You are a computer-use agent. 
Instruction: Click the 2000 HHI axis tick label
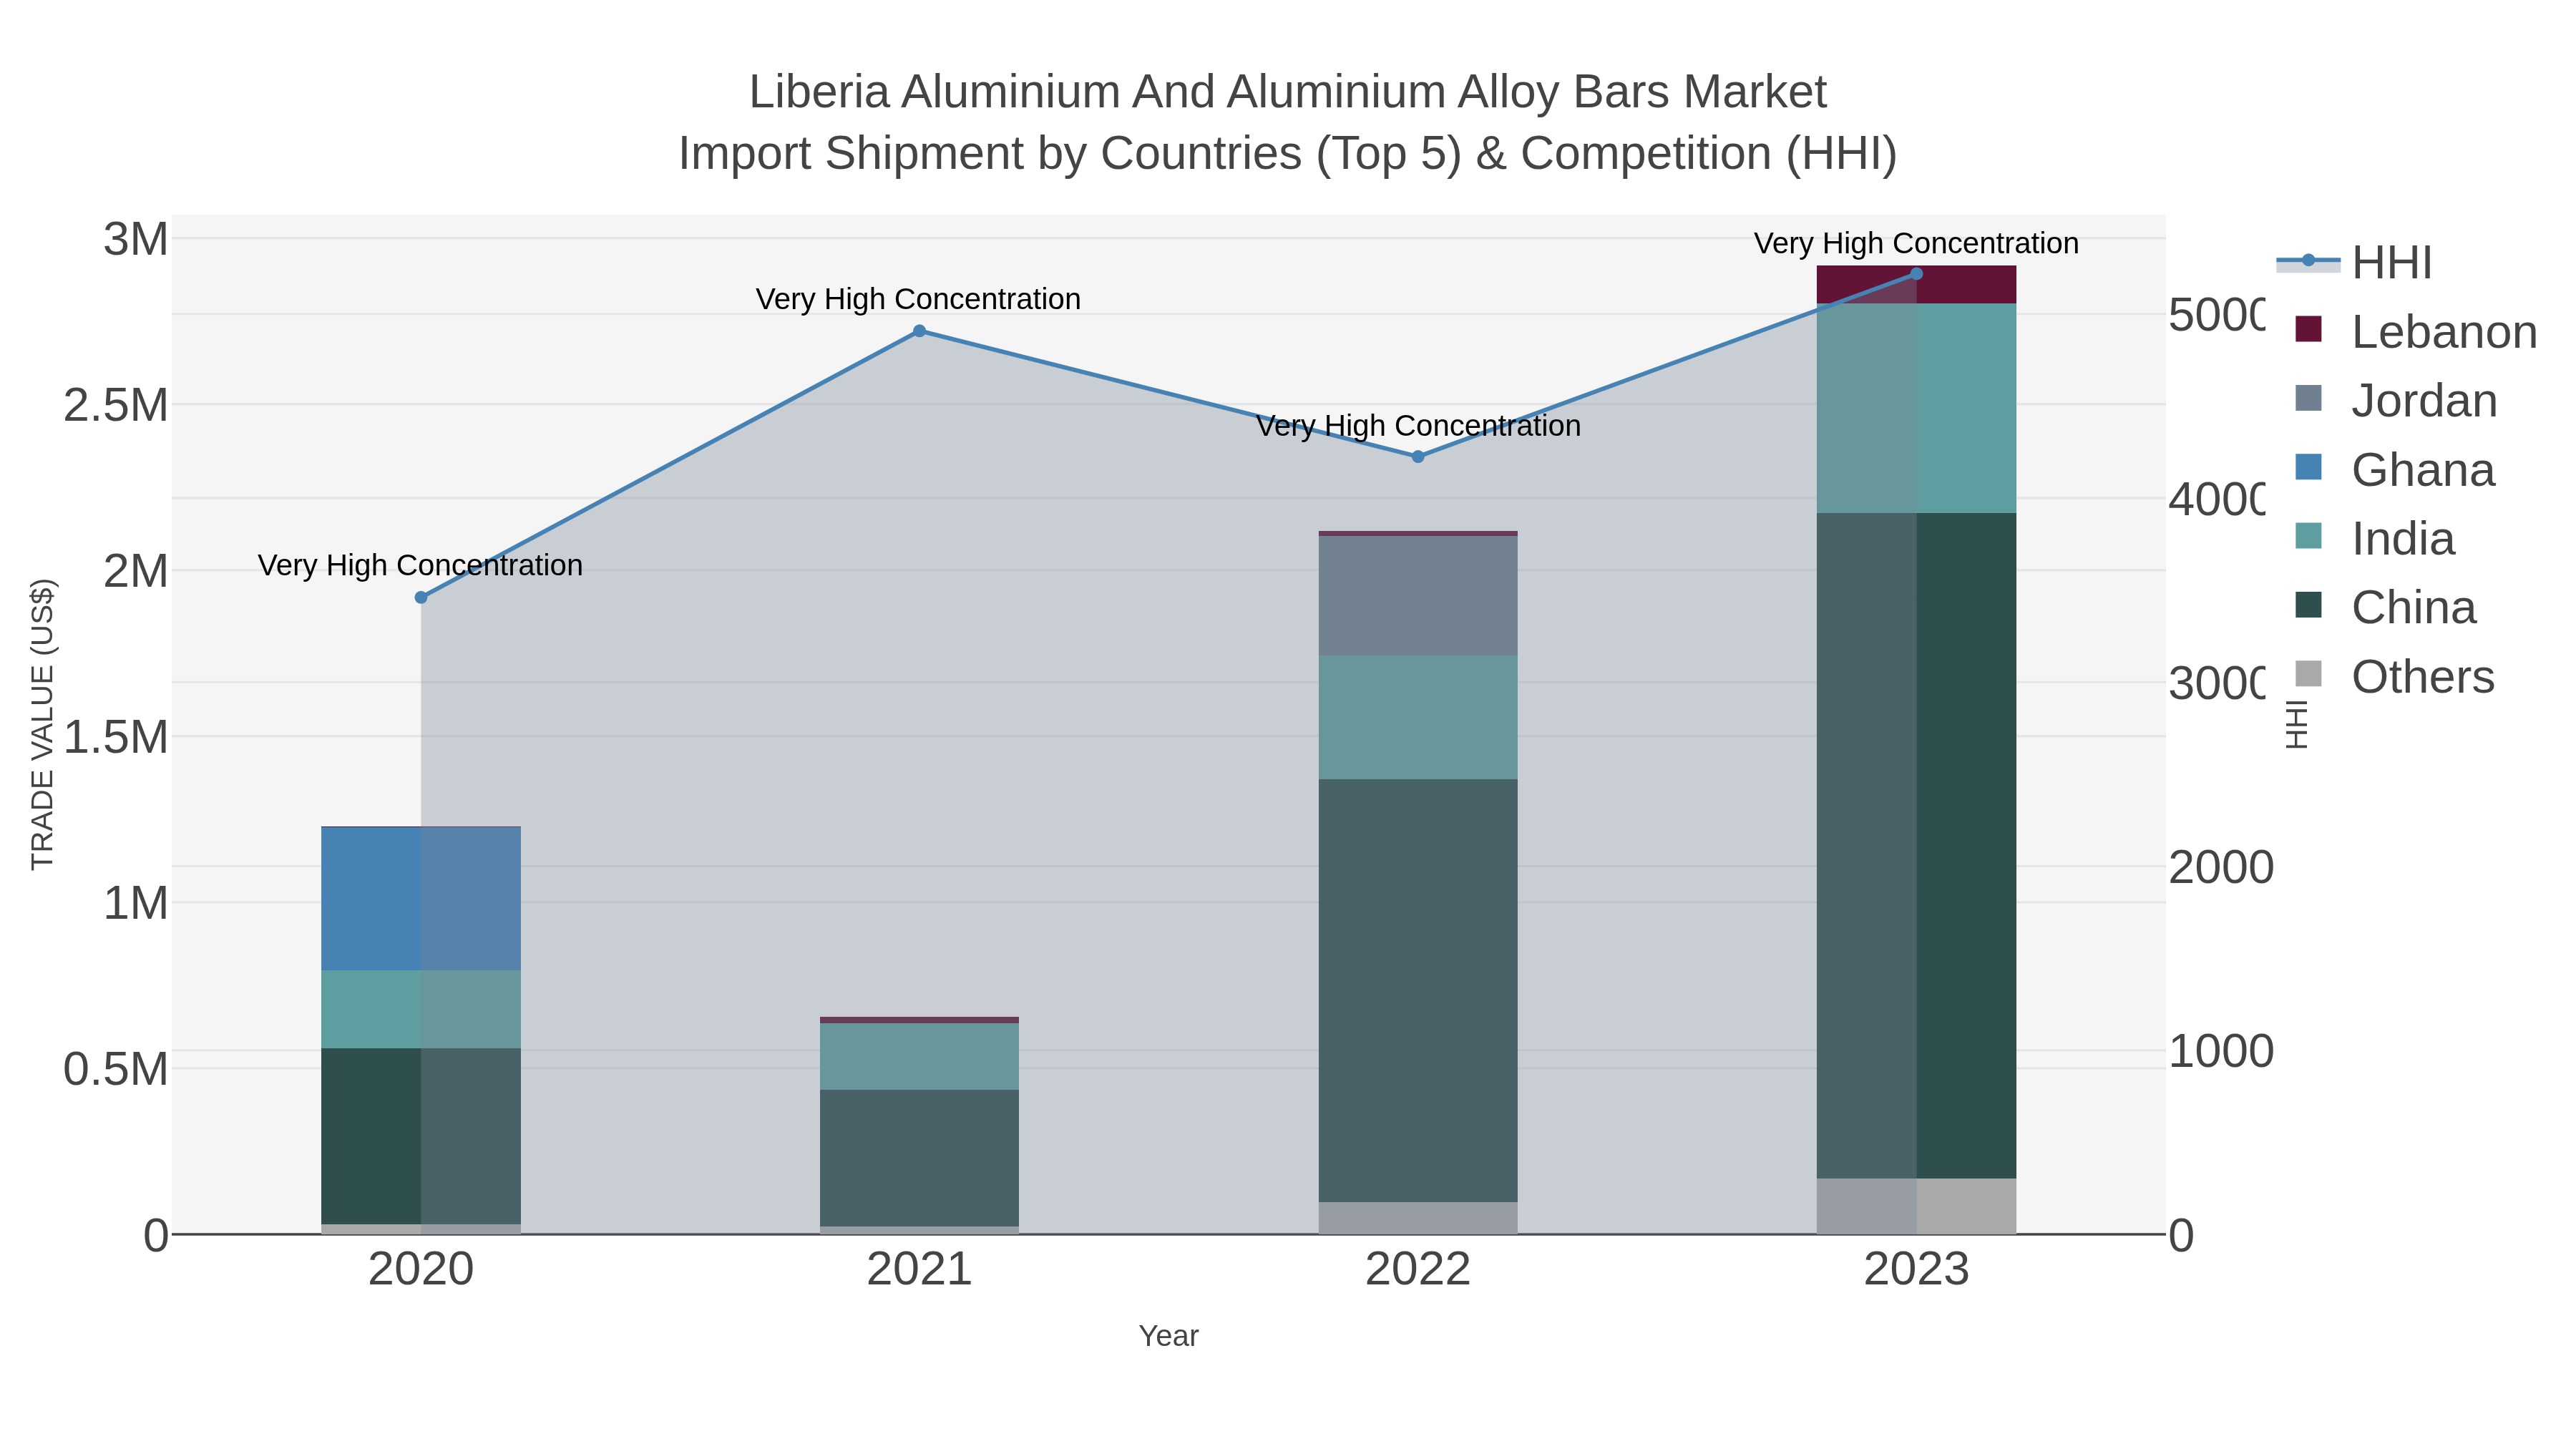tap(2221, 867)
